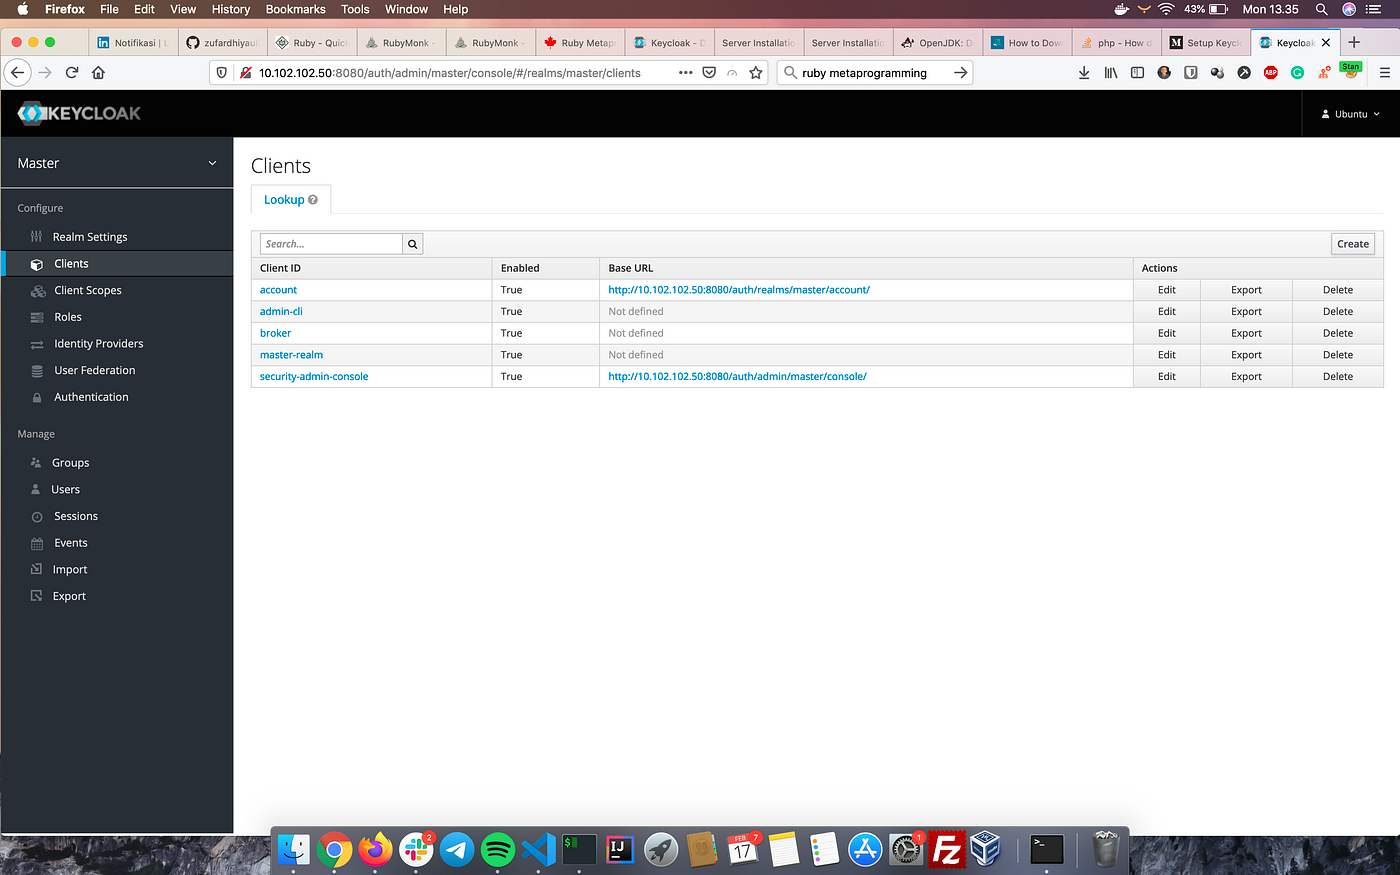The width and height of the screenshot is (1400, 875).
Task: Open the security-admin-console client link
Action: tap(314, 377)
